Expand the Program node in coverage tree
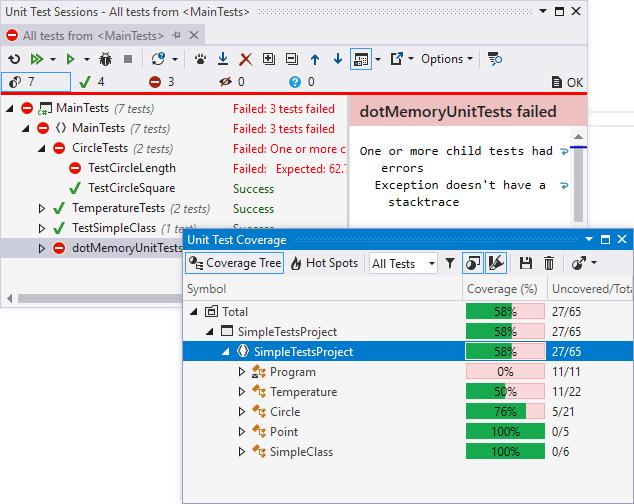 pyautogui.click(x=241, y=372)
